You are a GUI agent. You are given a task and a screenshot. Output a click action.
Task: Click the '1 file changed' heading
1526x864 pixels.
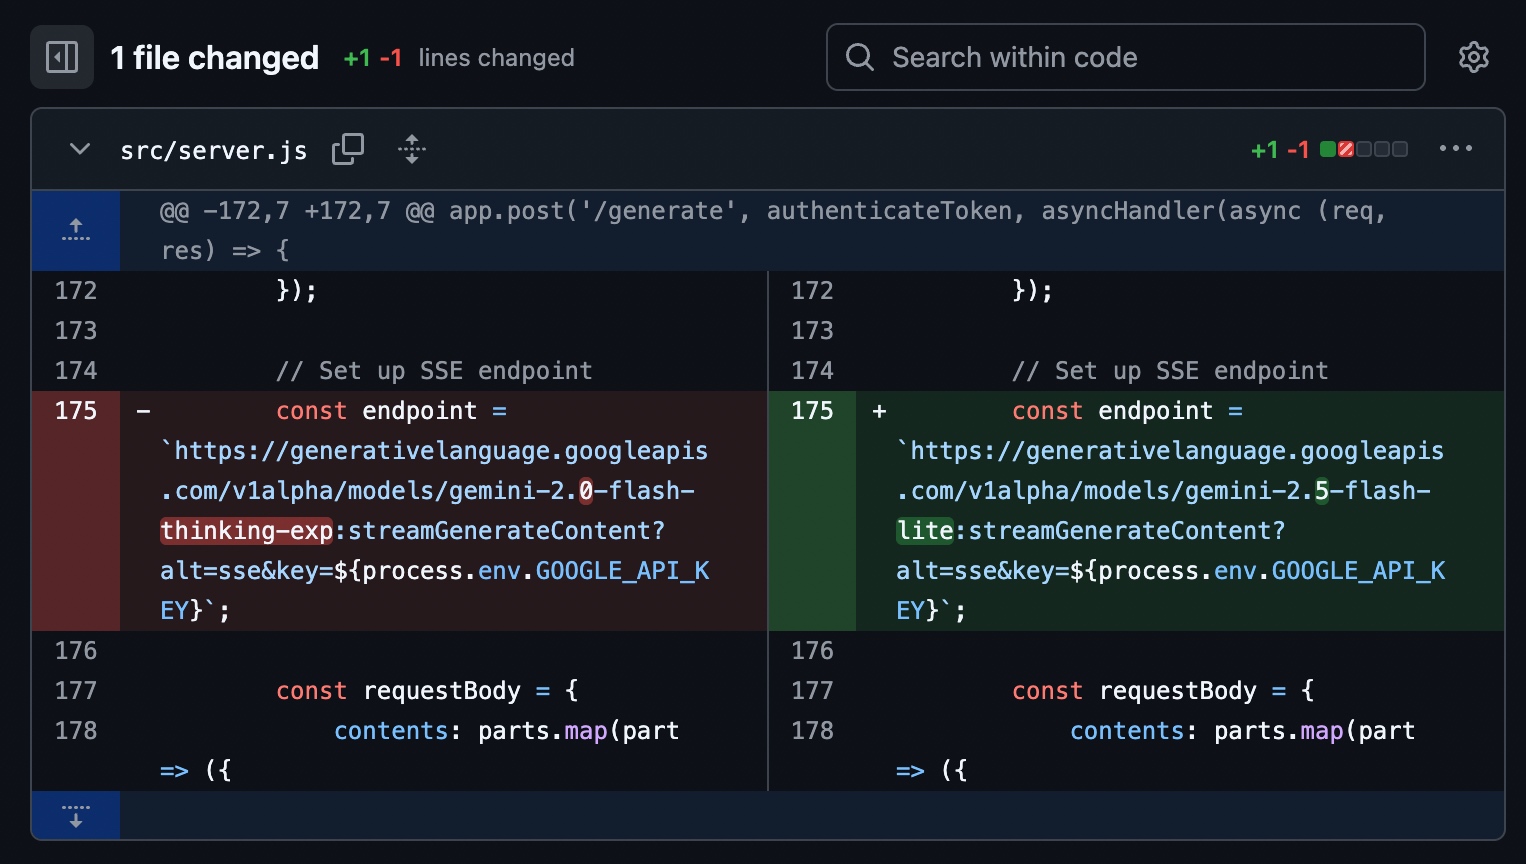[x=214, y=58]
